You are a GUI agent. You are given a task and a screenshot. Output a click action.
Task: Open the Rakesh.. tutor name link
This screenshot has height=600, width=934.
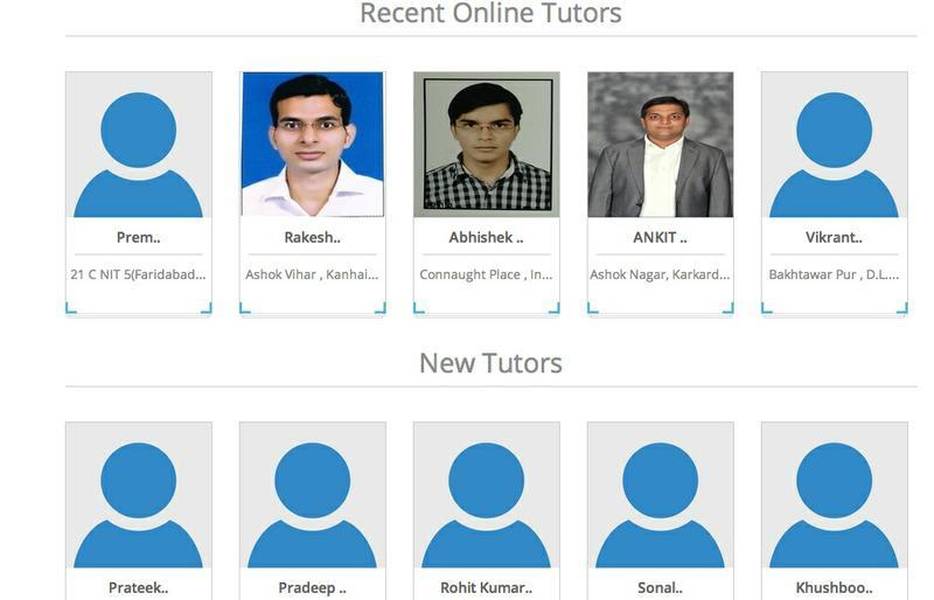312,238
